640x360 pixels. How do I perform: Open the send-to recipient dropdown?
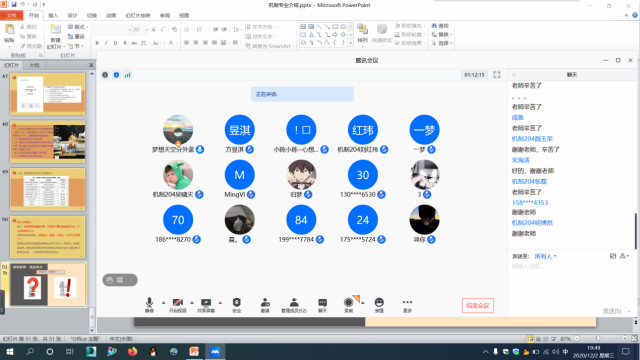(x=546, y=256)
